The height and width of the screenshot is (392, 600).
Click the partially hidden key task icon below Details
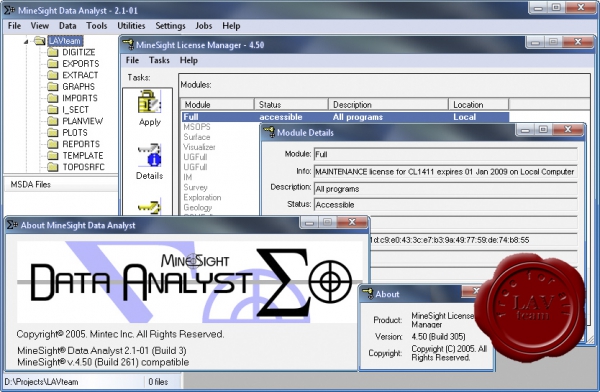tap(149, 207)
